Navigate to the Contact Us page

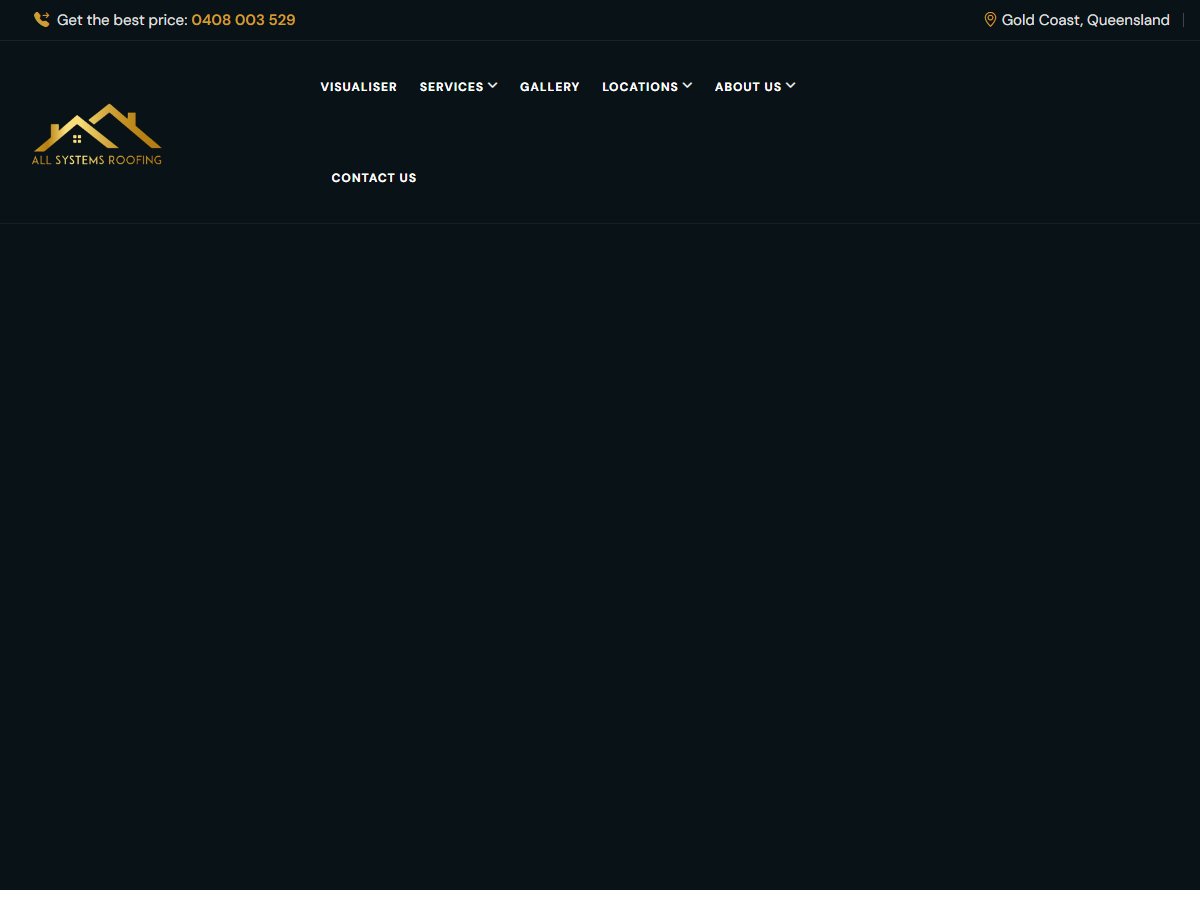[374, 178]
